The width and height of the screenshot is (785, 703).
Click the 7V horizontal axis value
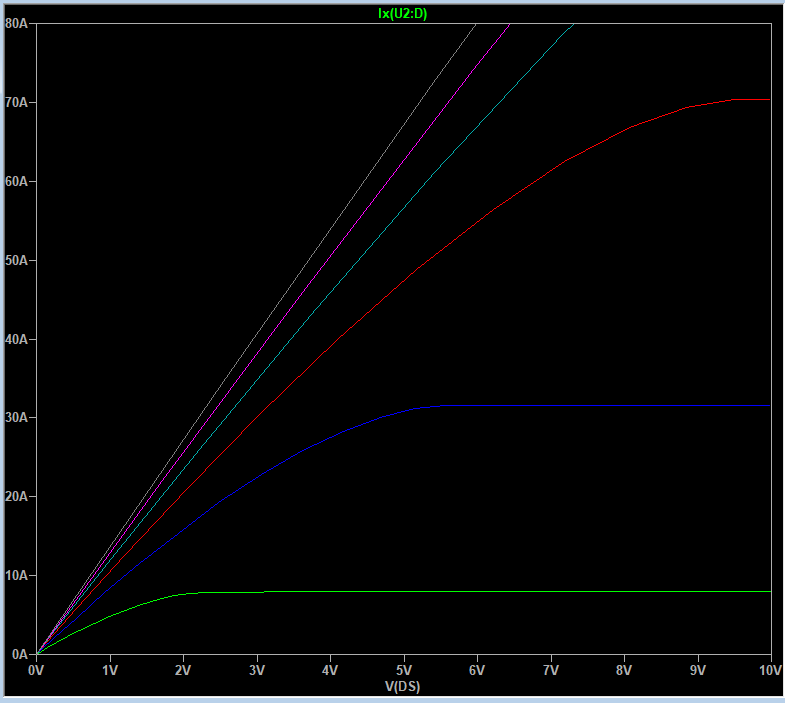[x=551, y=670]
